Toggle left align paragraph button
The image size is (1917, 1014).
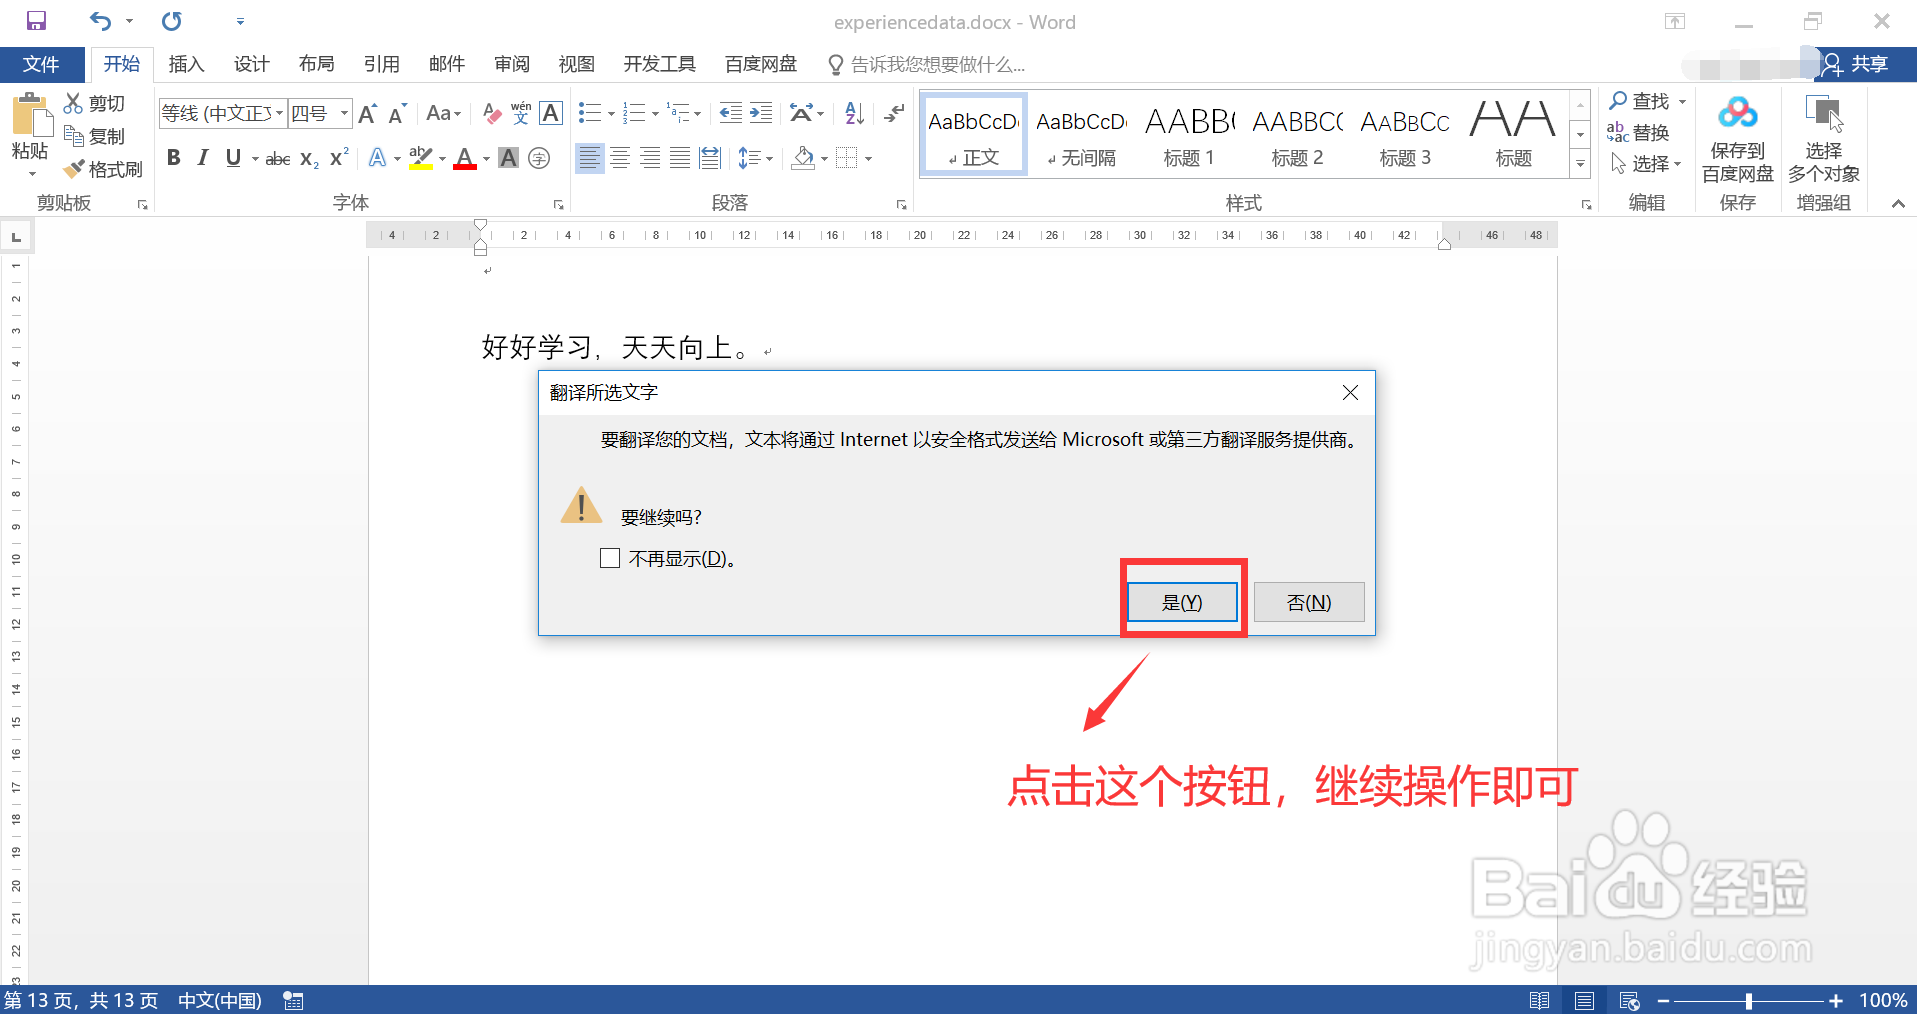590,158
